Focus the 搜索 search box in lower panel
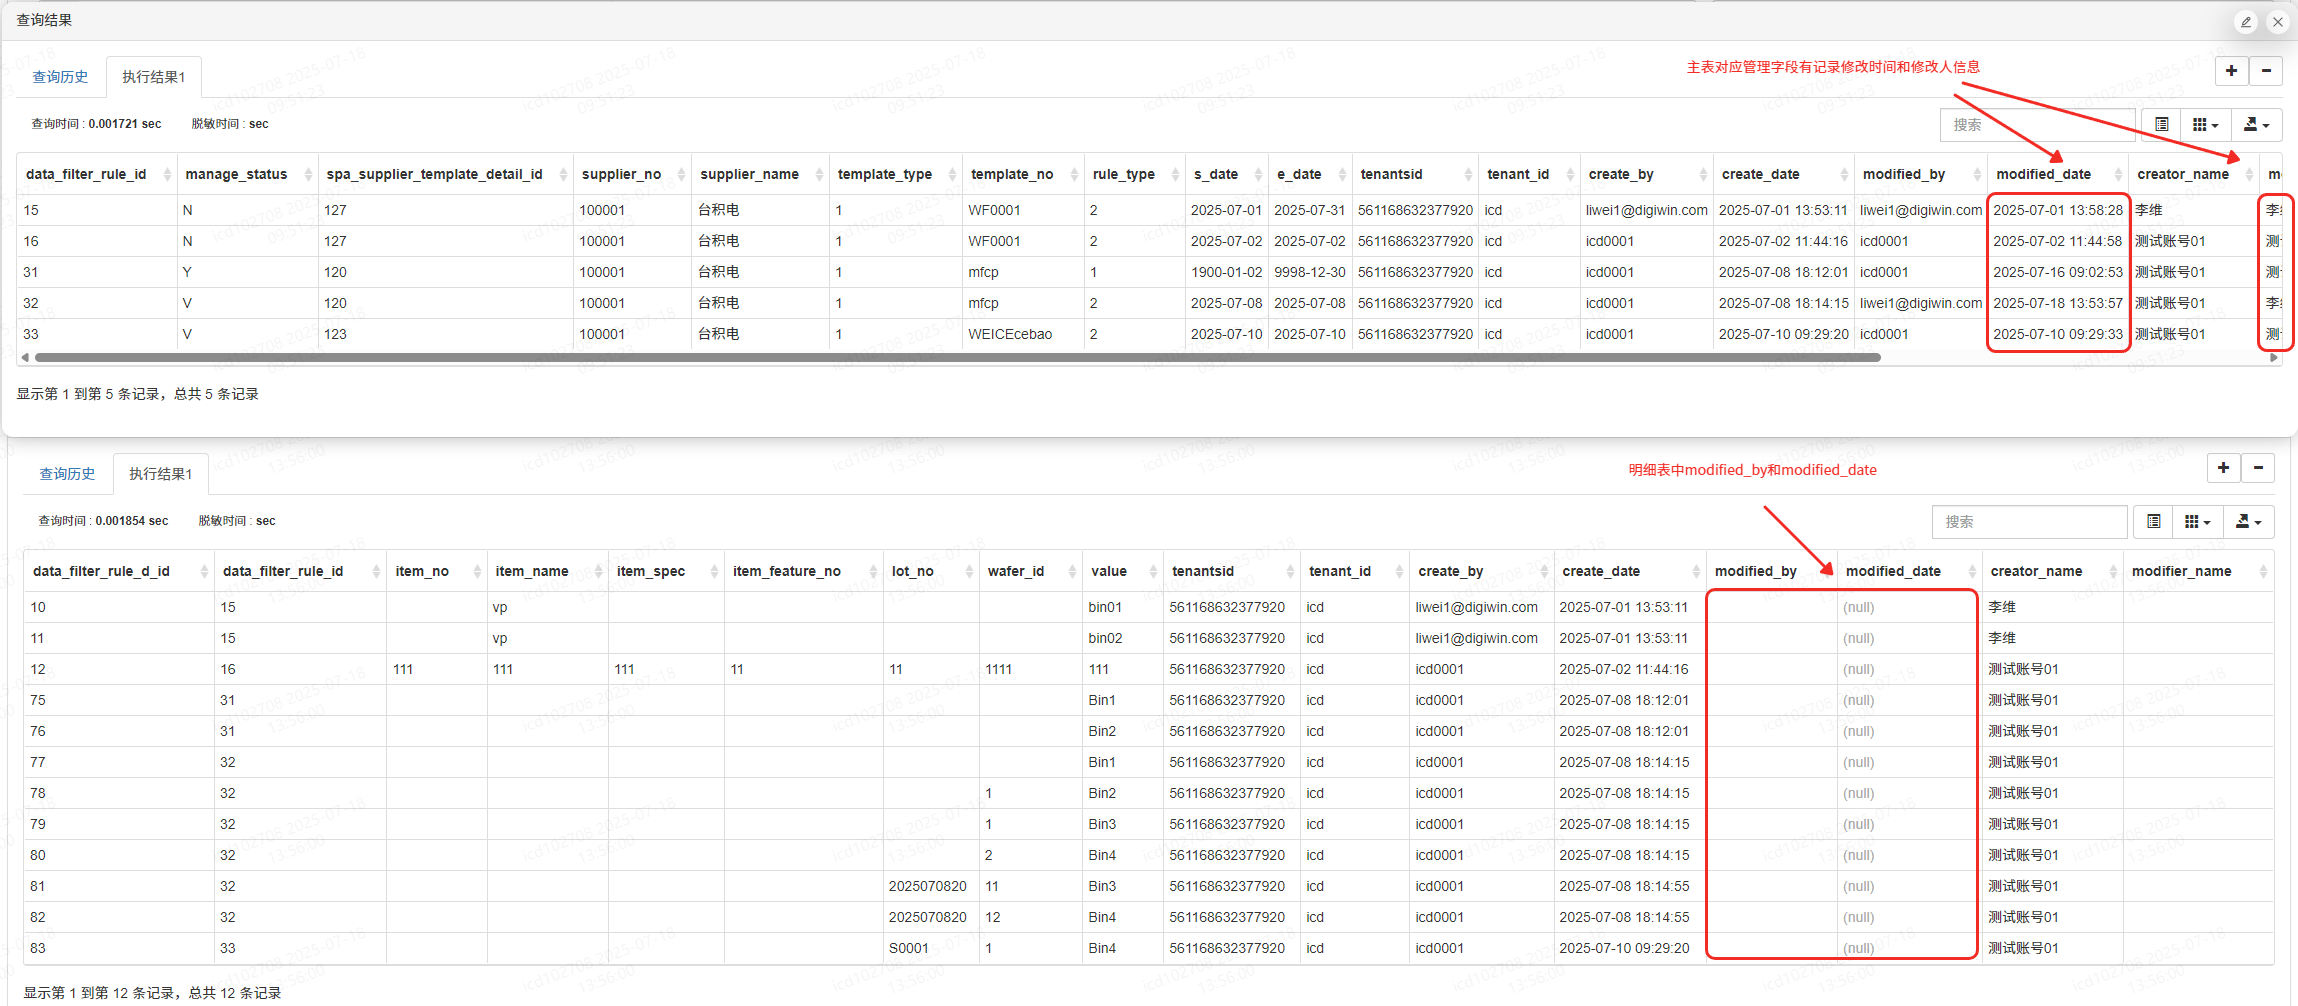Screen dimensions: 2298x1006 click(2030, 522)
